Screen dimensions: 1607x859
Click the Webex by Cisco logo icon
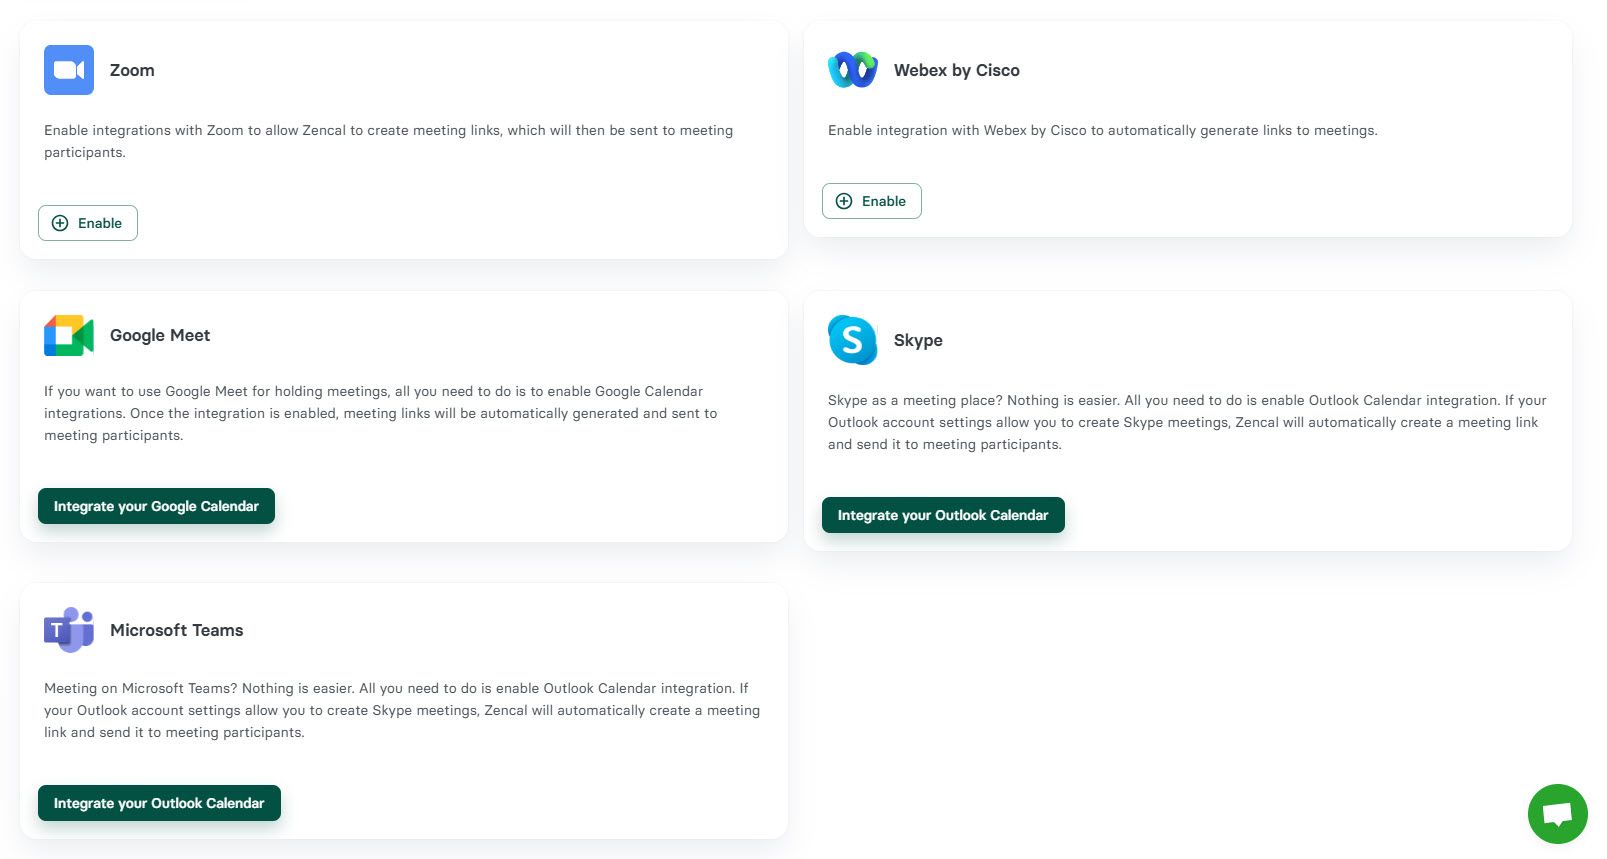852,70
